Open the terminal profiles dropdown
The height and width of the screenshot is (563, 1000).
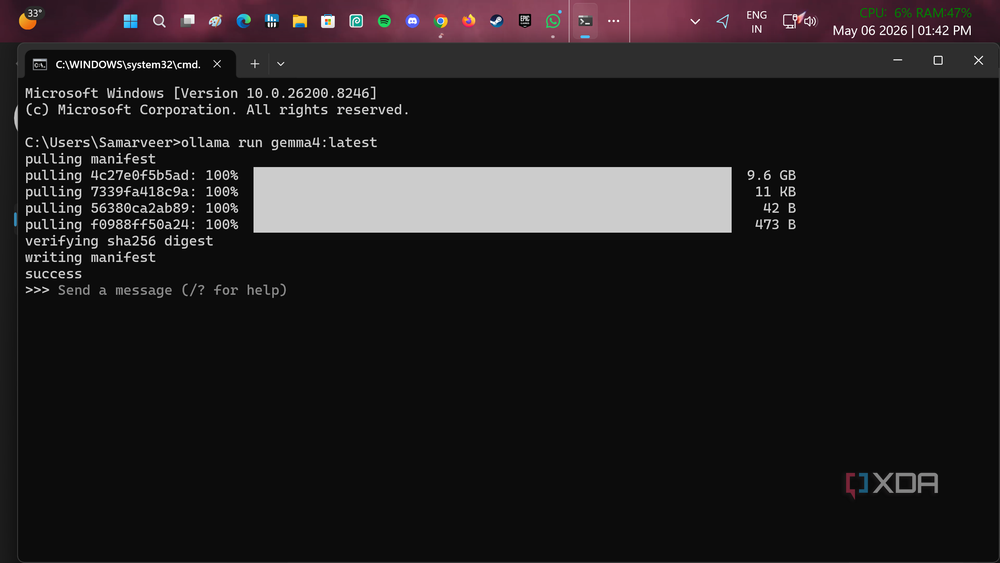pos(281,64)
